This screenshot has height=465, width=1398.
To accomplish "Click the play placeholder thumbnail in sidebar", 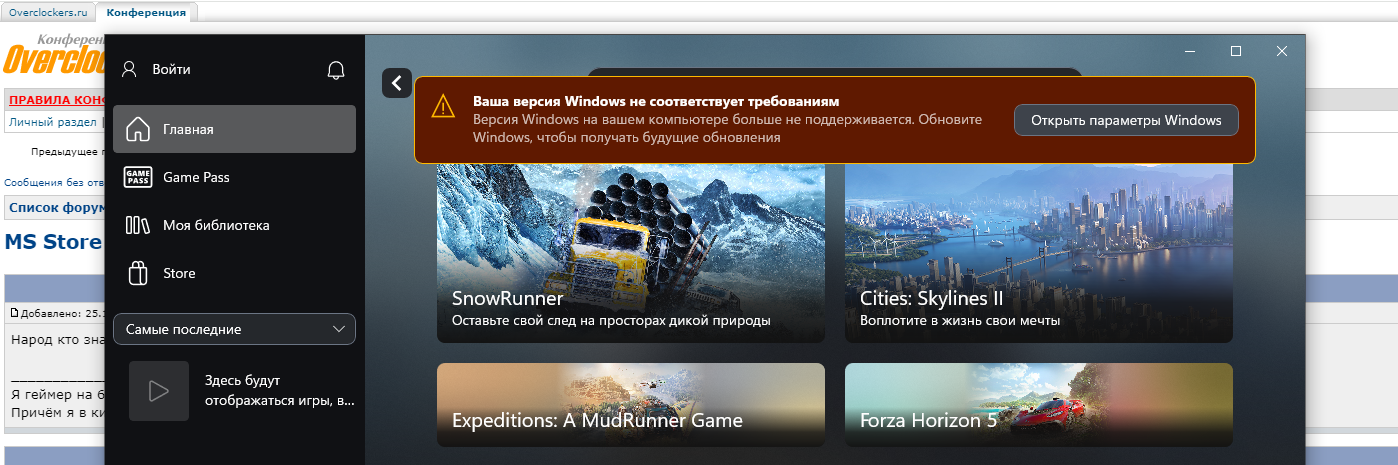I will click(159, 391).
